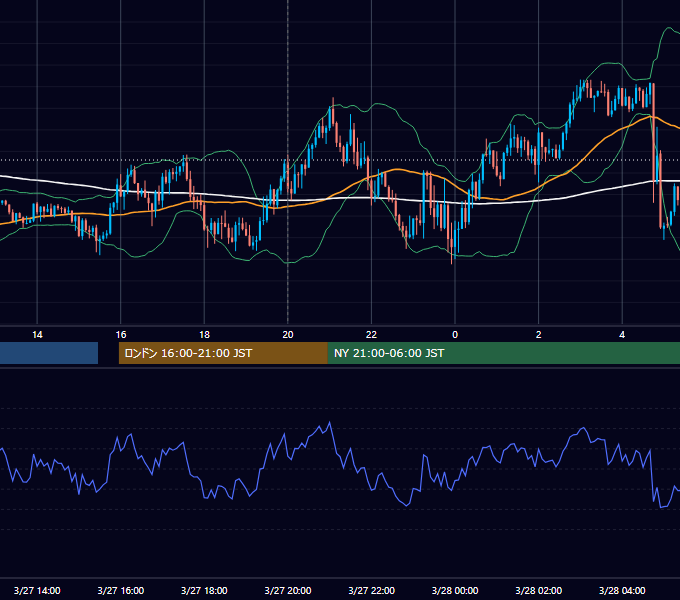Click the '0' hour label on chart axis
Viewport: 680px width, 600px height.
coord(455,335)
